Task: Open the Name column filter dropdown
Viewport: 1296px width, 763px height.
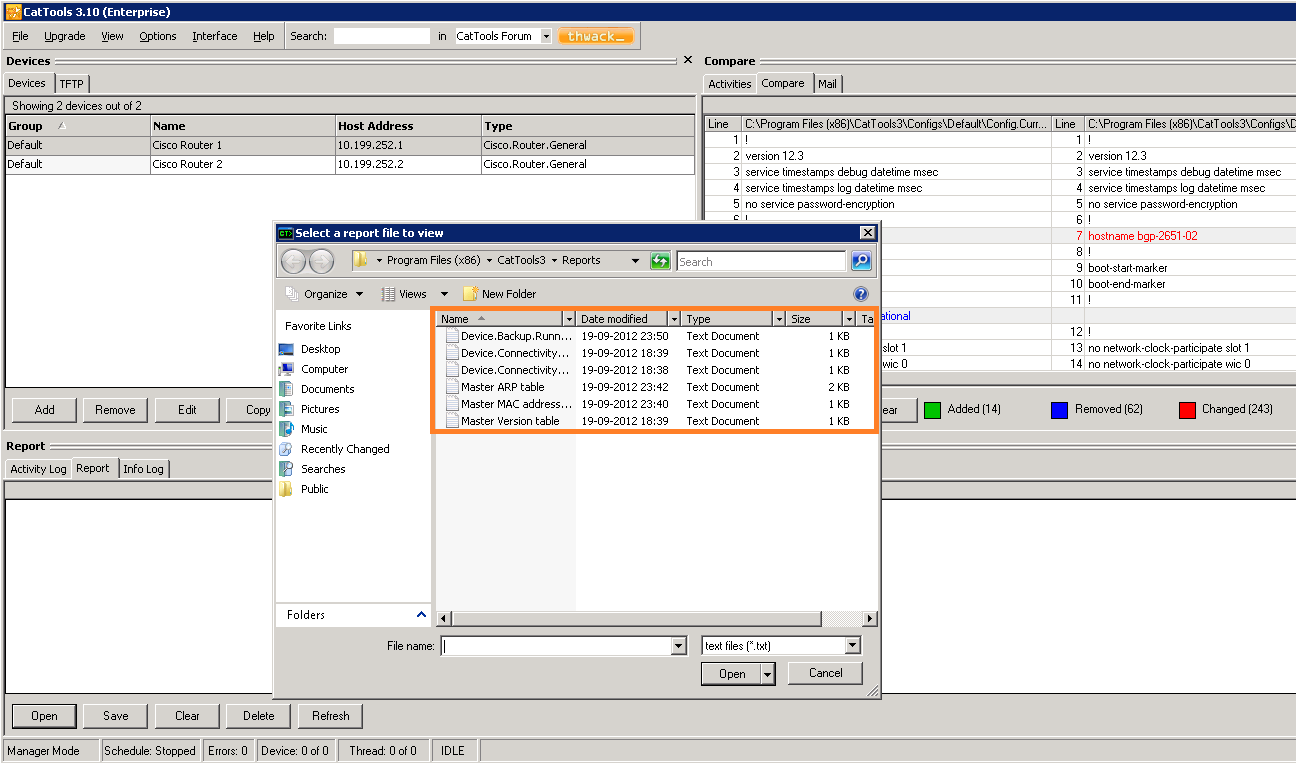Action: [x=569, y=319]
